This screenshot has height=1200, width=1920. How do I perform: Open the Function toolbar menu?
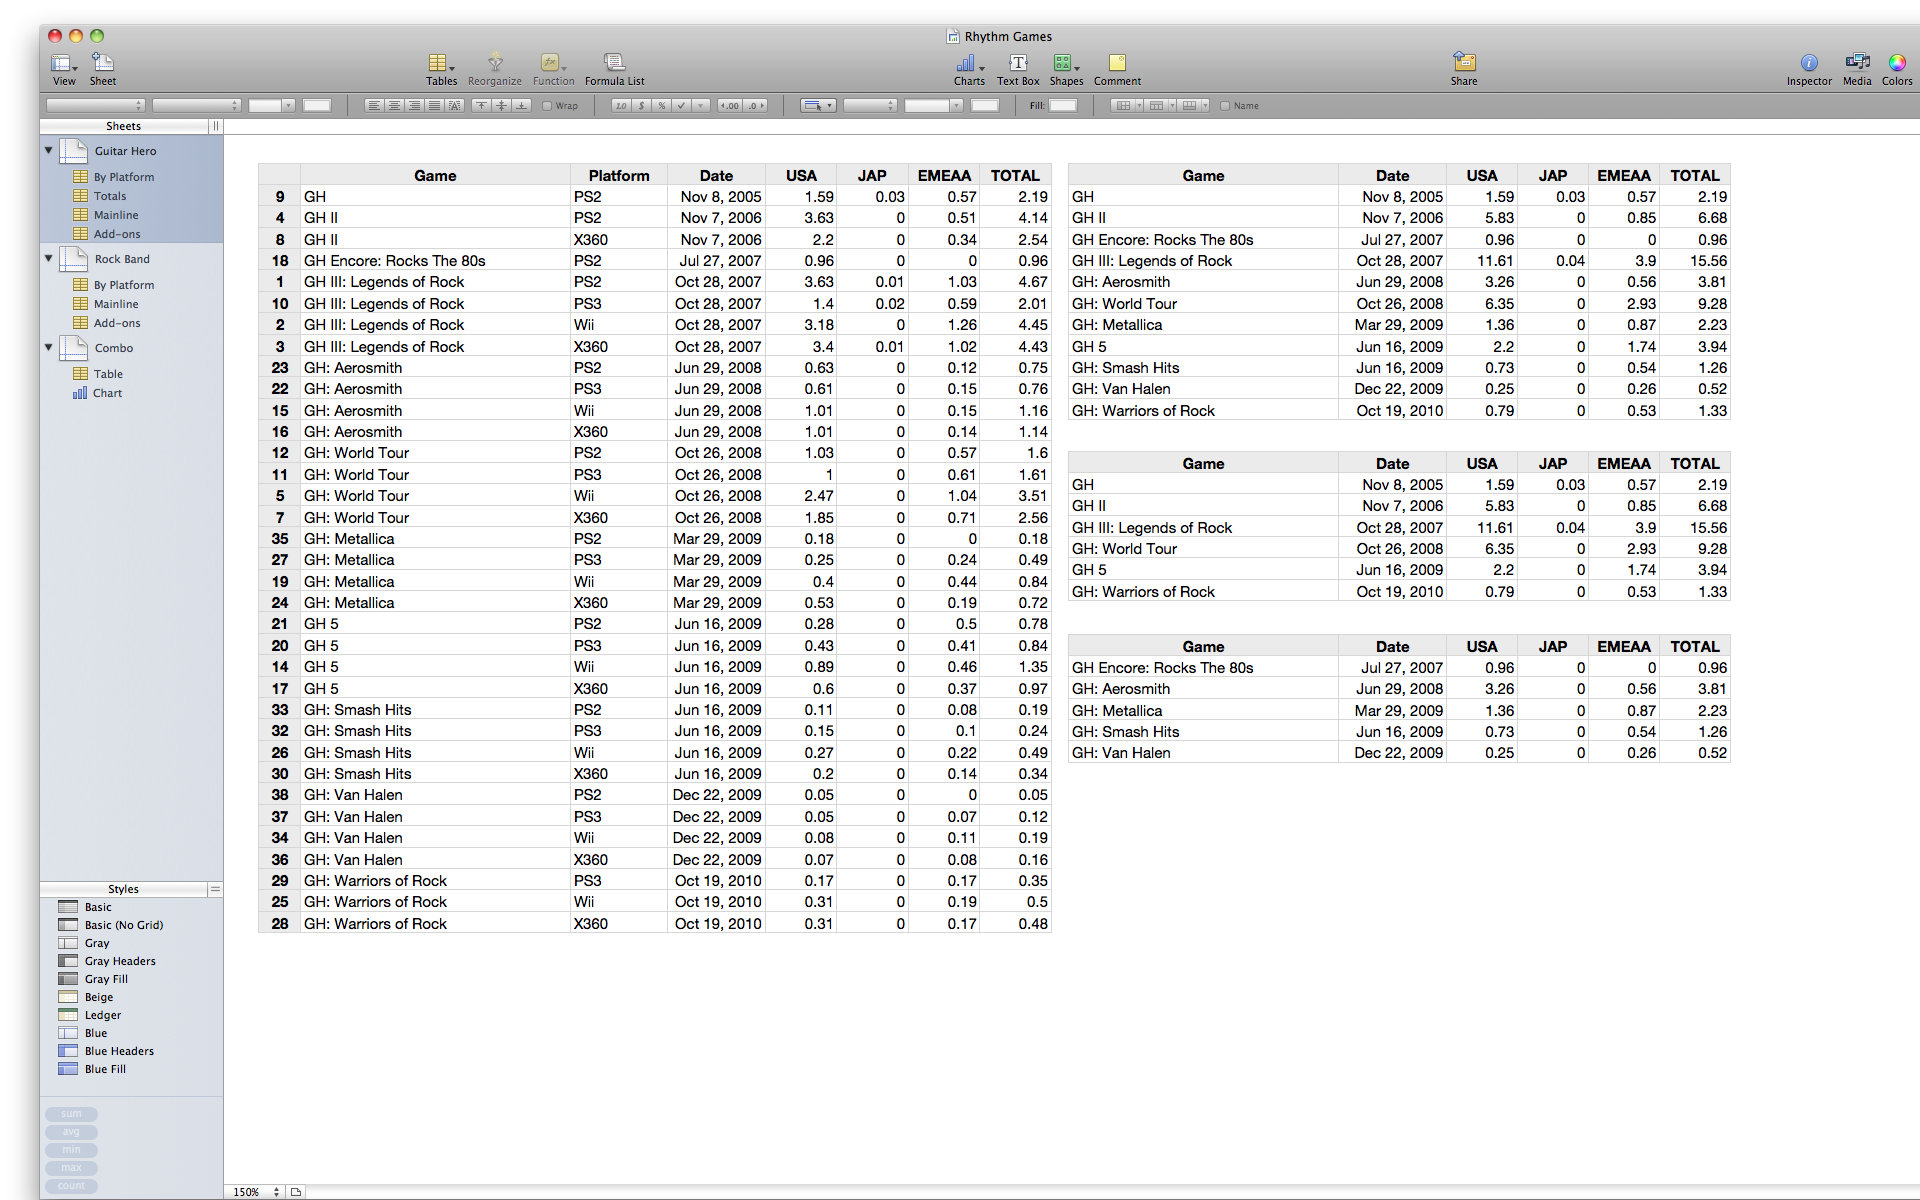pos(553,69)
